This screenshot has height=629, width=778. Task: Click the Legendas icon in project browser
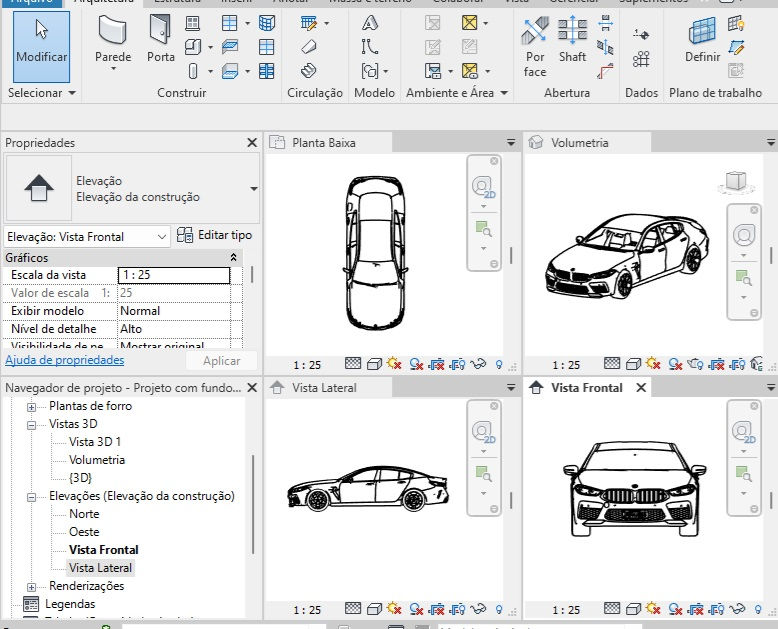(31, 604)
